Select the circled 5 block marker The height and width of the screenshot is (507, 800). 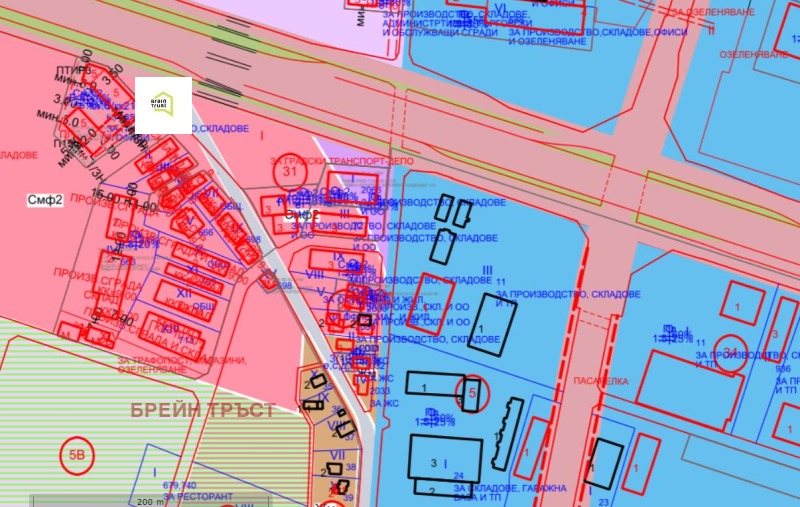[x=472, y=394]
